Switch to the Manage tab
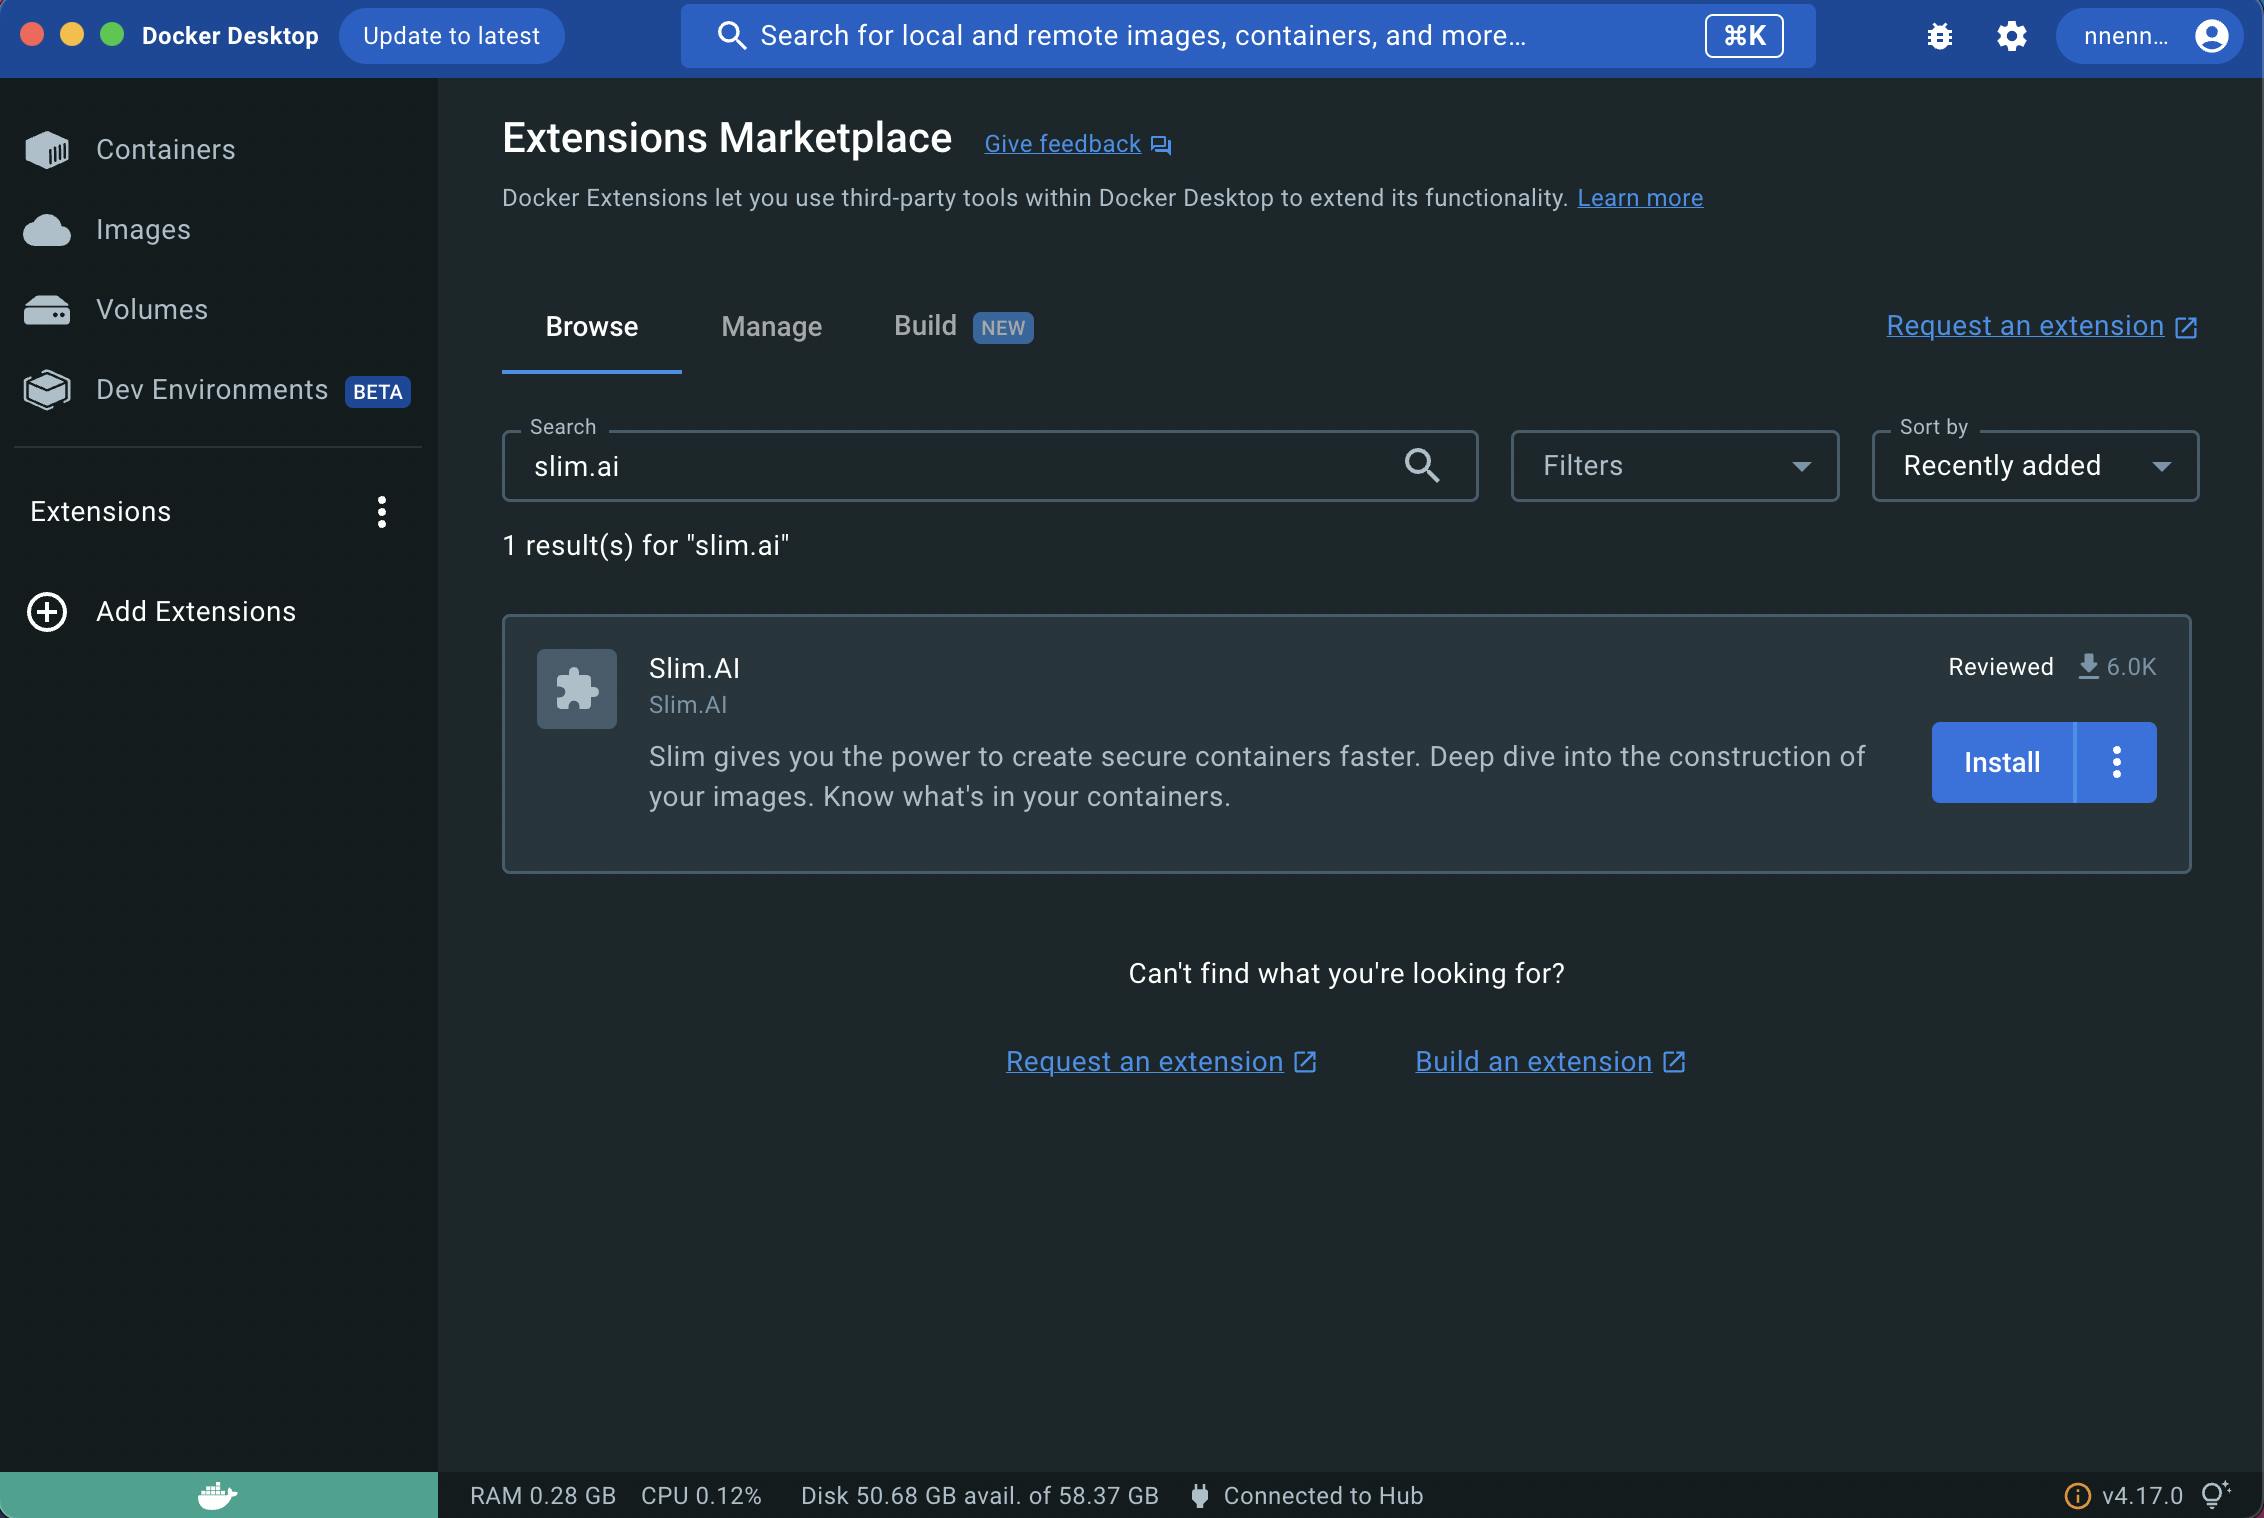The height and width of the screenshot is (1518, 2264). coord(772,327)
